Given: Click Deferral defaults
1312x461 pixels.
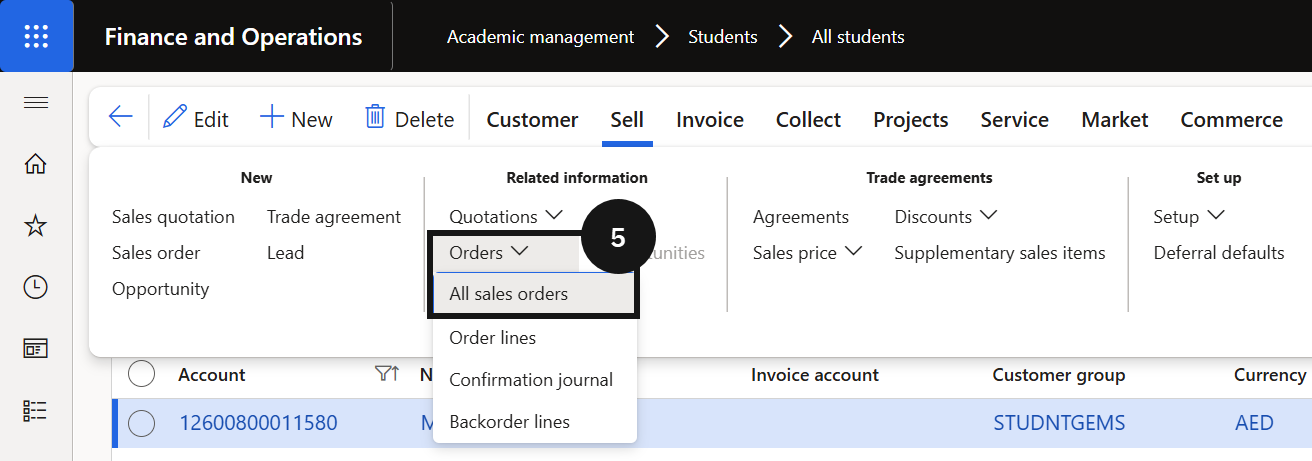Looking at the screenshot, I should pyautogui.click(x=1218, y=253).
